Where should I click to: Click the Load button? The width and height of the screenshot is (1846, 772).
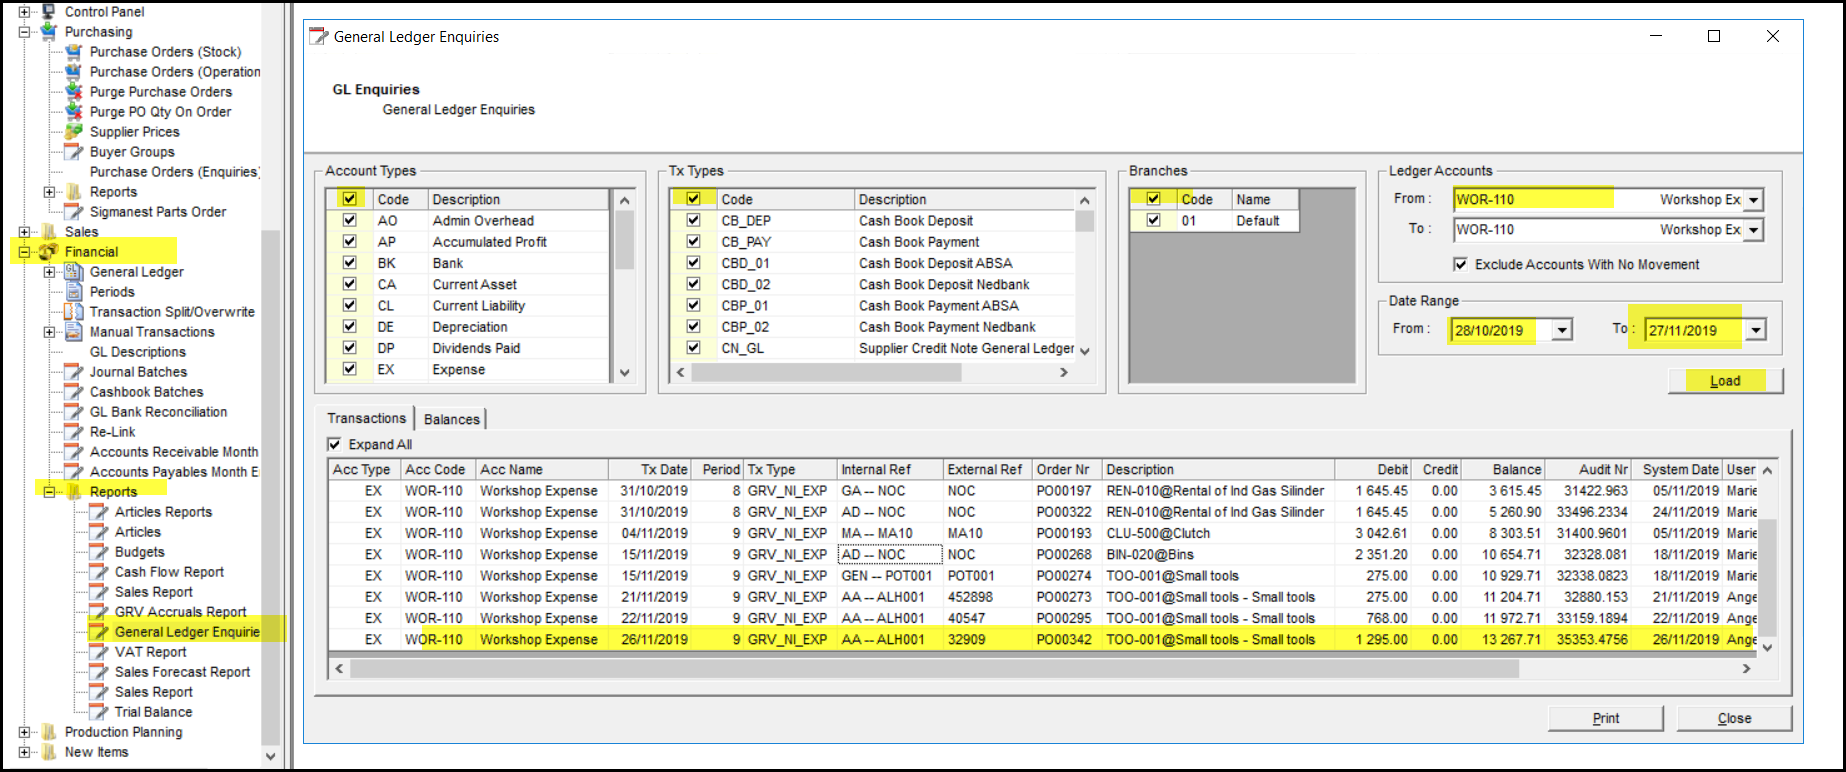(1725, 381)
